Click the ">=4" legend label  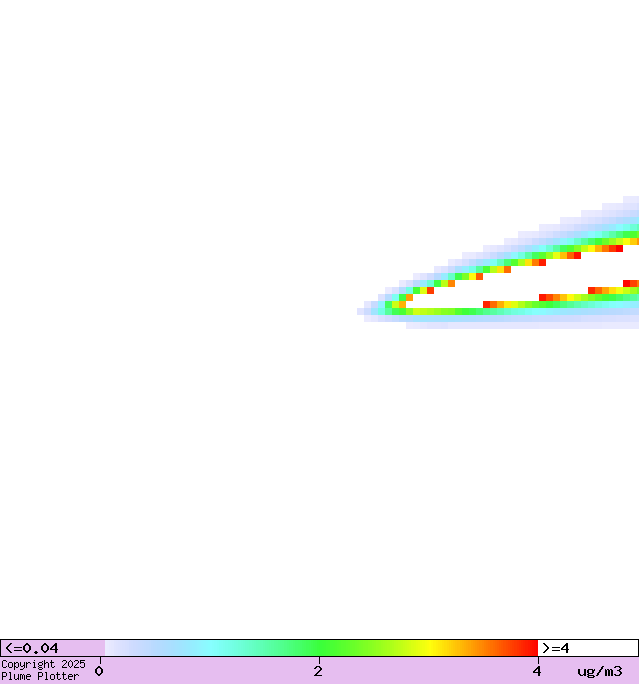(x=556, y=648)
